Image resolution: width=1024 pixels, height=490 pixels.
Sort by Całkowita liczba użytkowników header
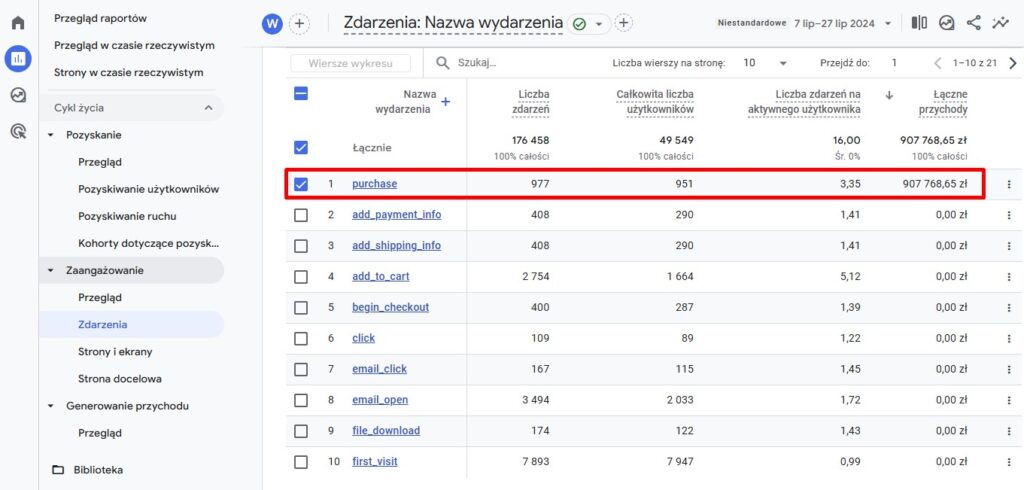[655, 103]
